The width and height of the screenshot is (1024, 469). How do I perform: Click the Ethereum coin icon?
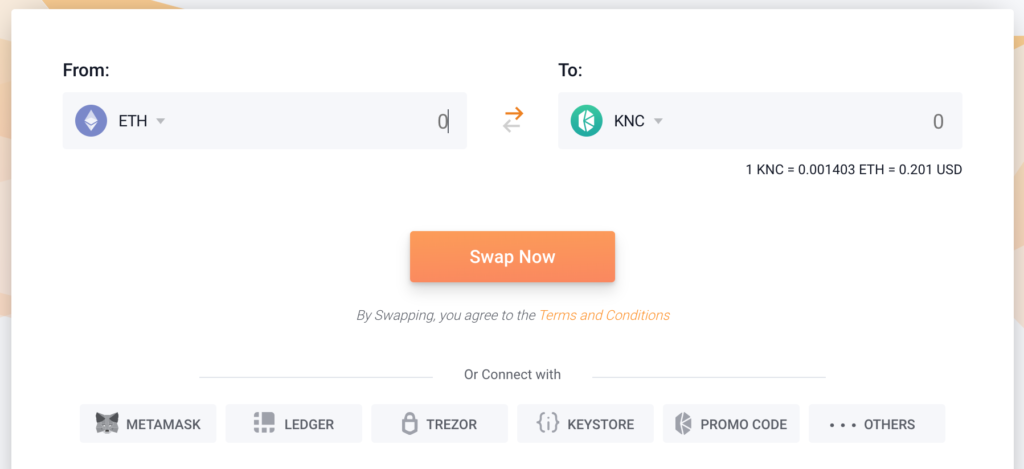point(91,121)
